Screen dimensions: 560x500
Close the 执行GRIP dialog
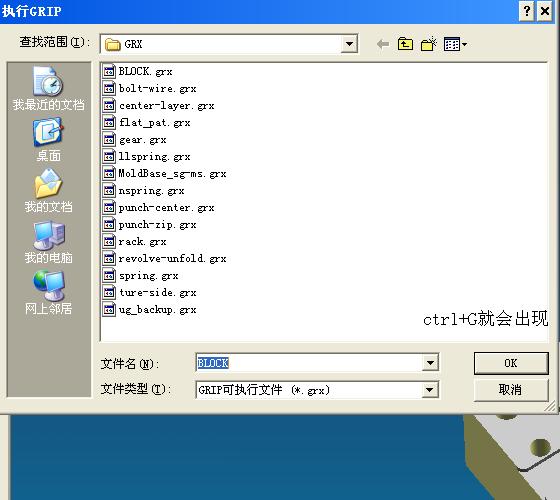tap(545, 11)
